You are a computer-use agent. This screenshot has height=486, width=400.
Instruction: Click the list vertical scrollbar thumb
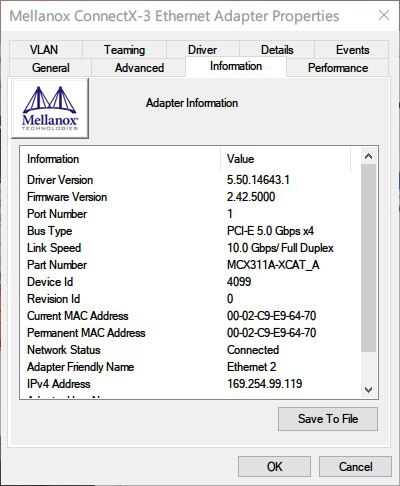[368, 257]
